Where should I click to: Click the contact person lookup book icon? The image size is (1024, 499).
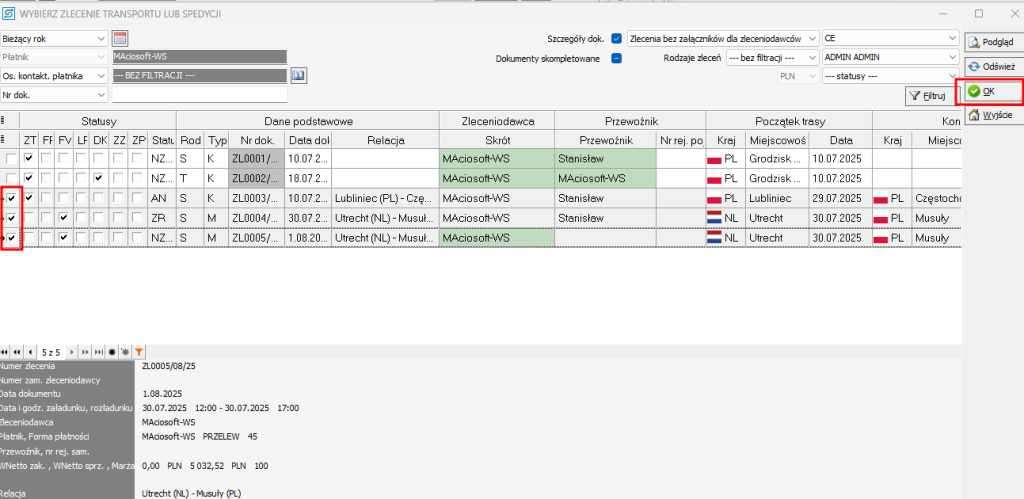pos(298,76)
